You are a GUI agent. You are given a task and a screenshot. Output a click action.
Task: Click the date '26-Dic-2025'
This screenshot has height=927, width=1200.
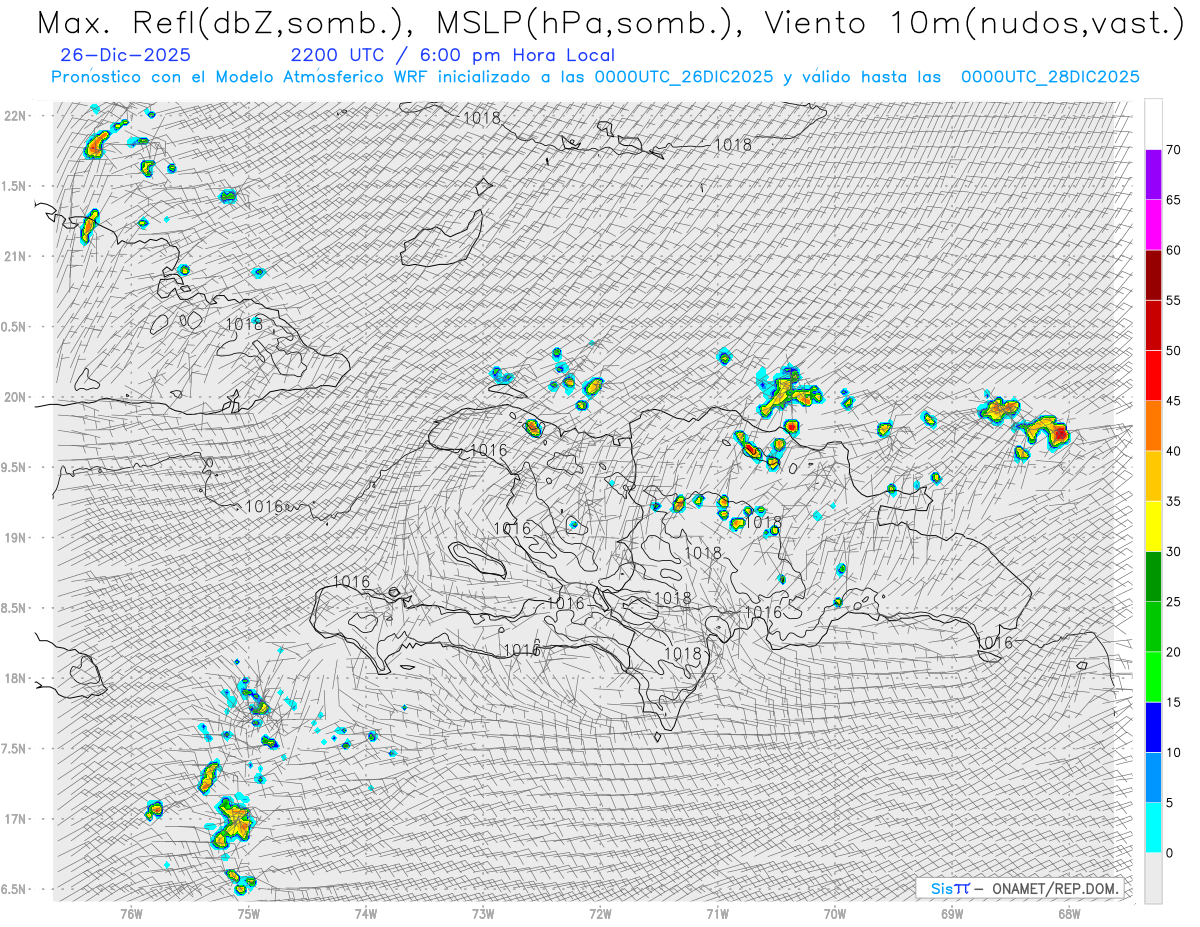tap(126, 55)
